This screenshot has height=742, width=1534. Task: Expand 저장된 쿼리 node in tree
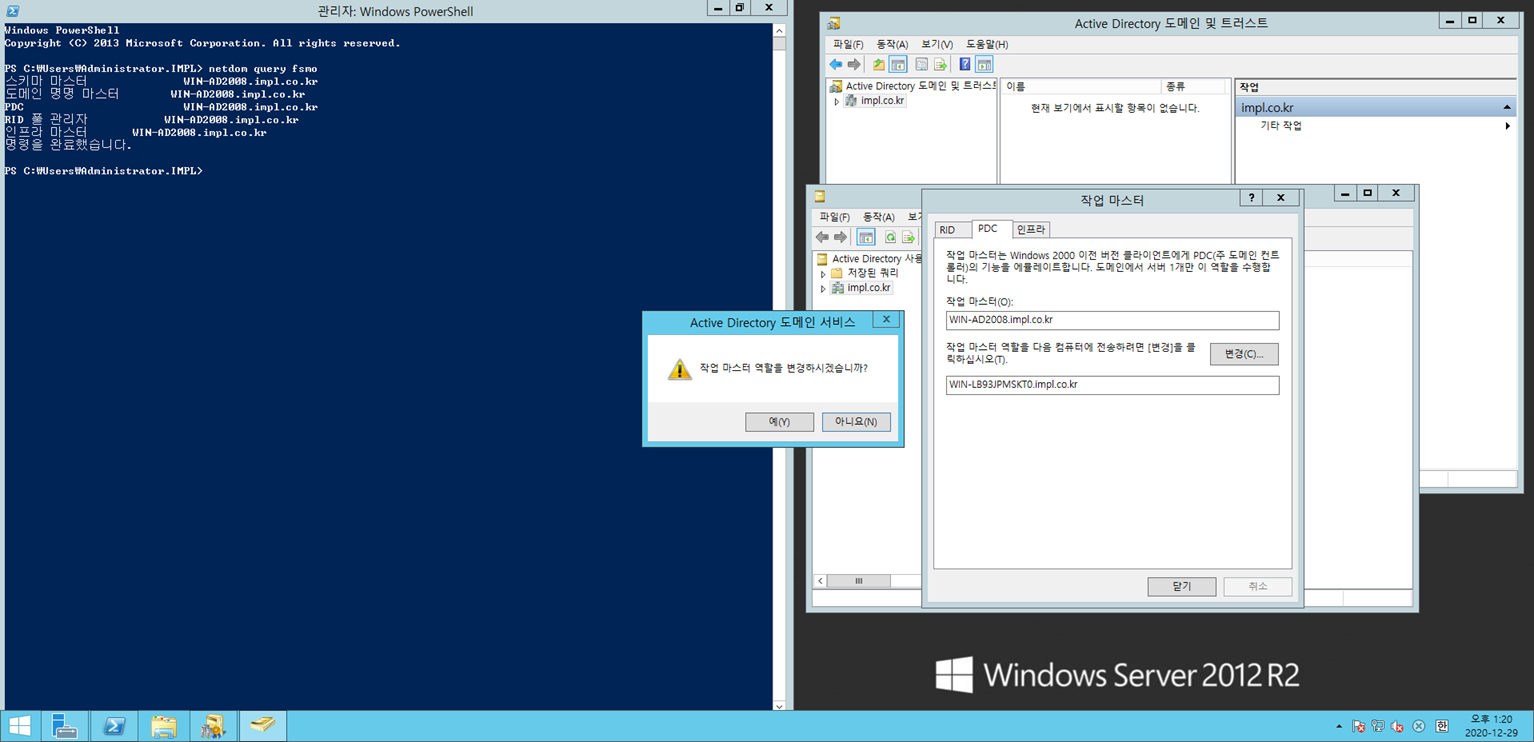click(x=823, y=273)
